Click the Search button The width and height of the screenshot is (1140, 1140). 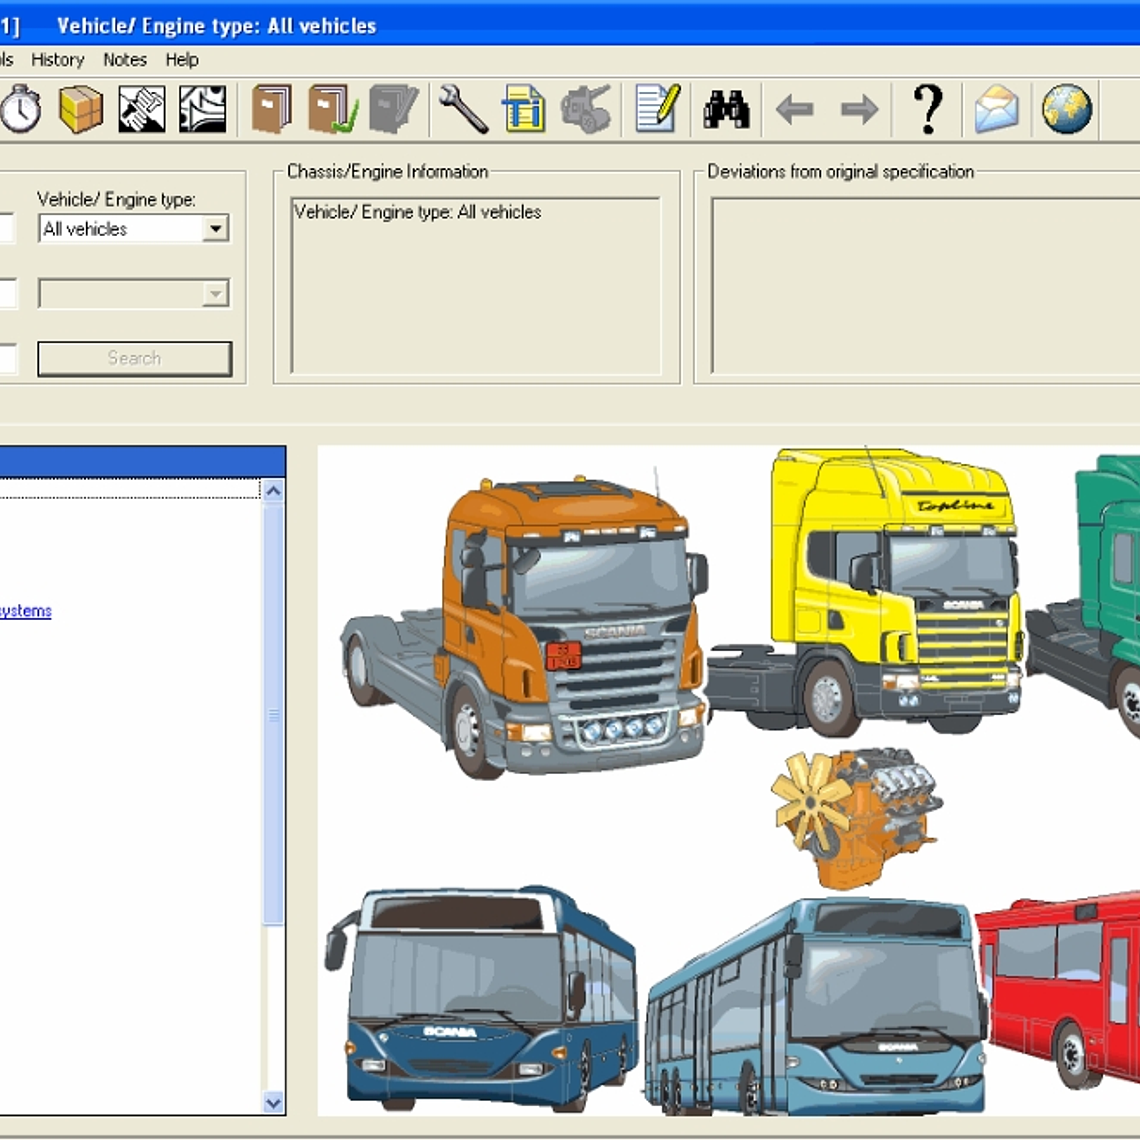tap(134, 358)
